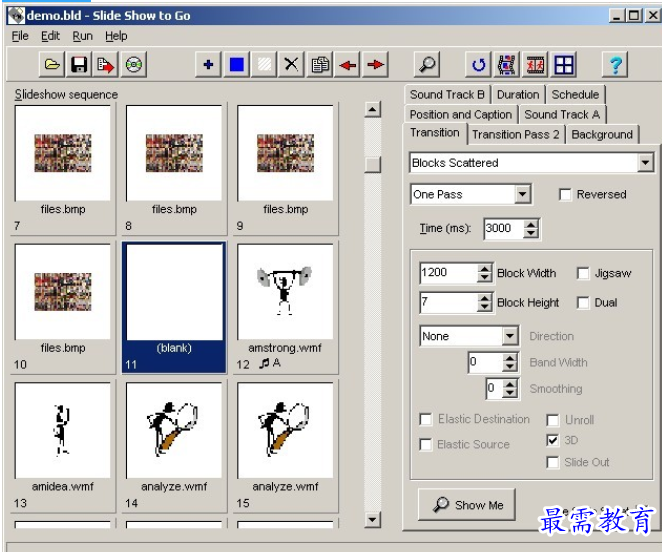Toggle the Elastic Destination checkbox
Screen dimensions: 662x552
tap(426, 419)
